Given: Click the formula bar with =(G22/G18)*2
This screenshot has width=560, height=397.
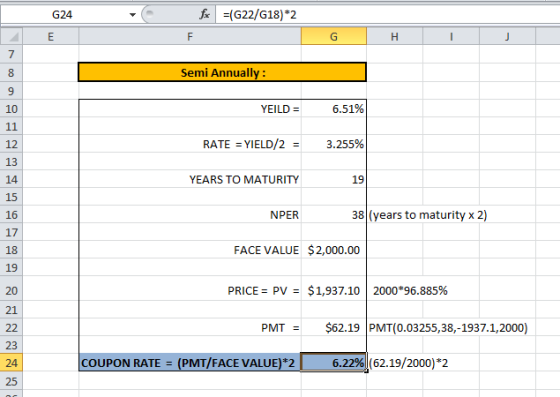Looking at the screenshot, I should coord(388,15).
